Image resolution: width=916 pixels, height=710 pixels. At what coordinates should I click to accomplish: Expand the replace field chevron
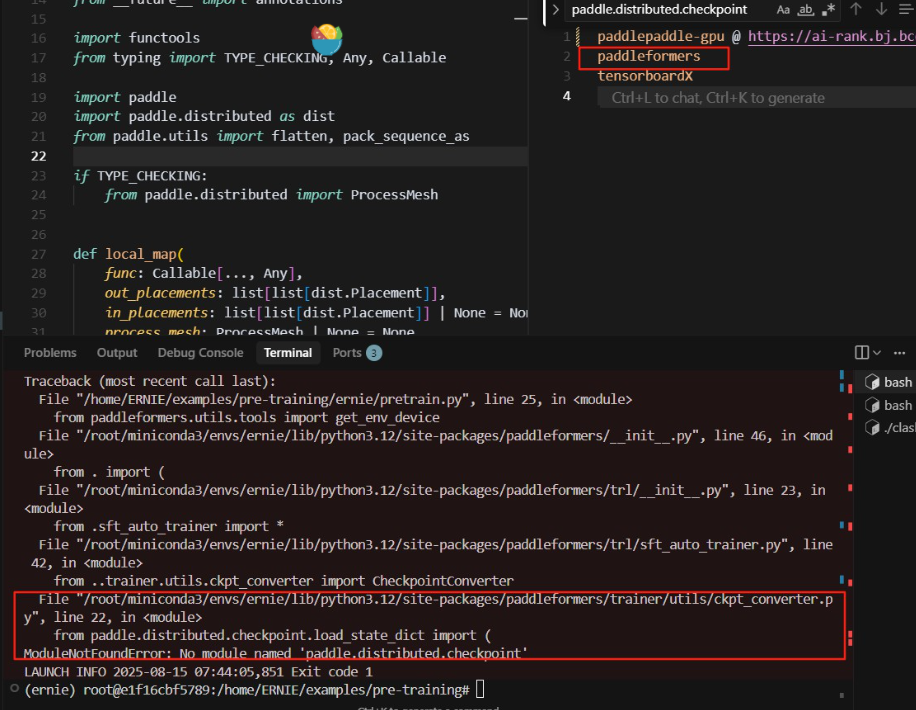[x=556, y=10]
